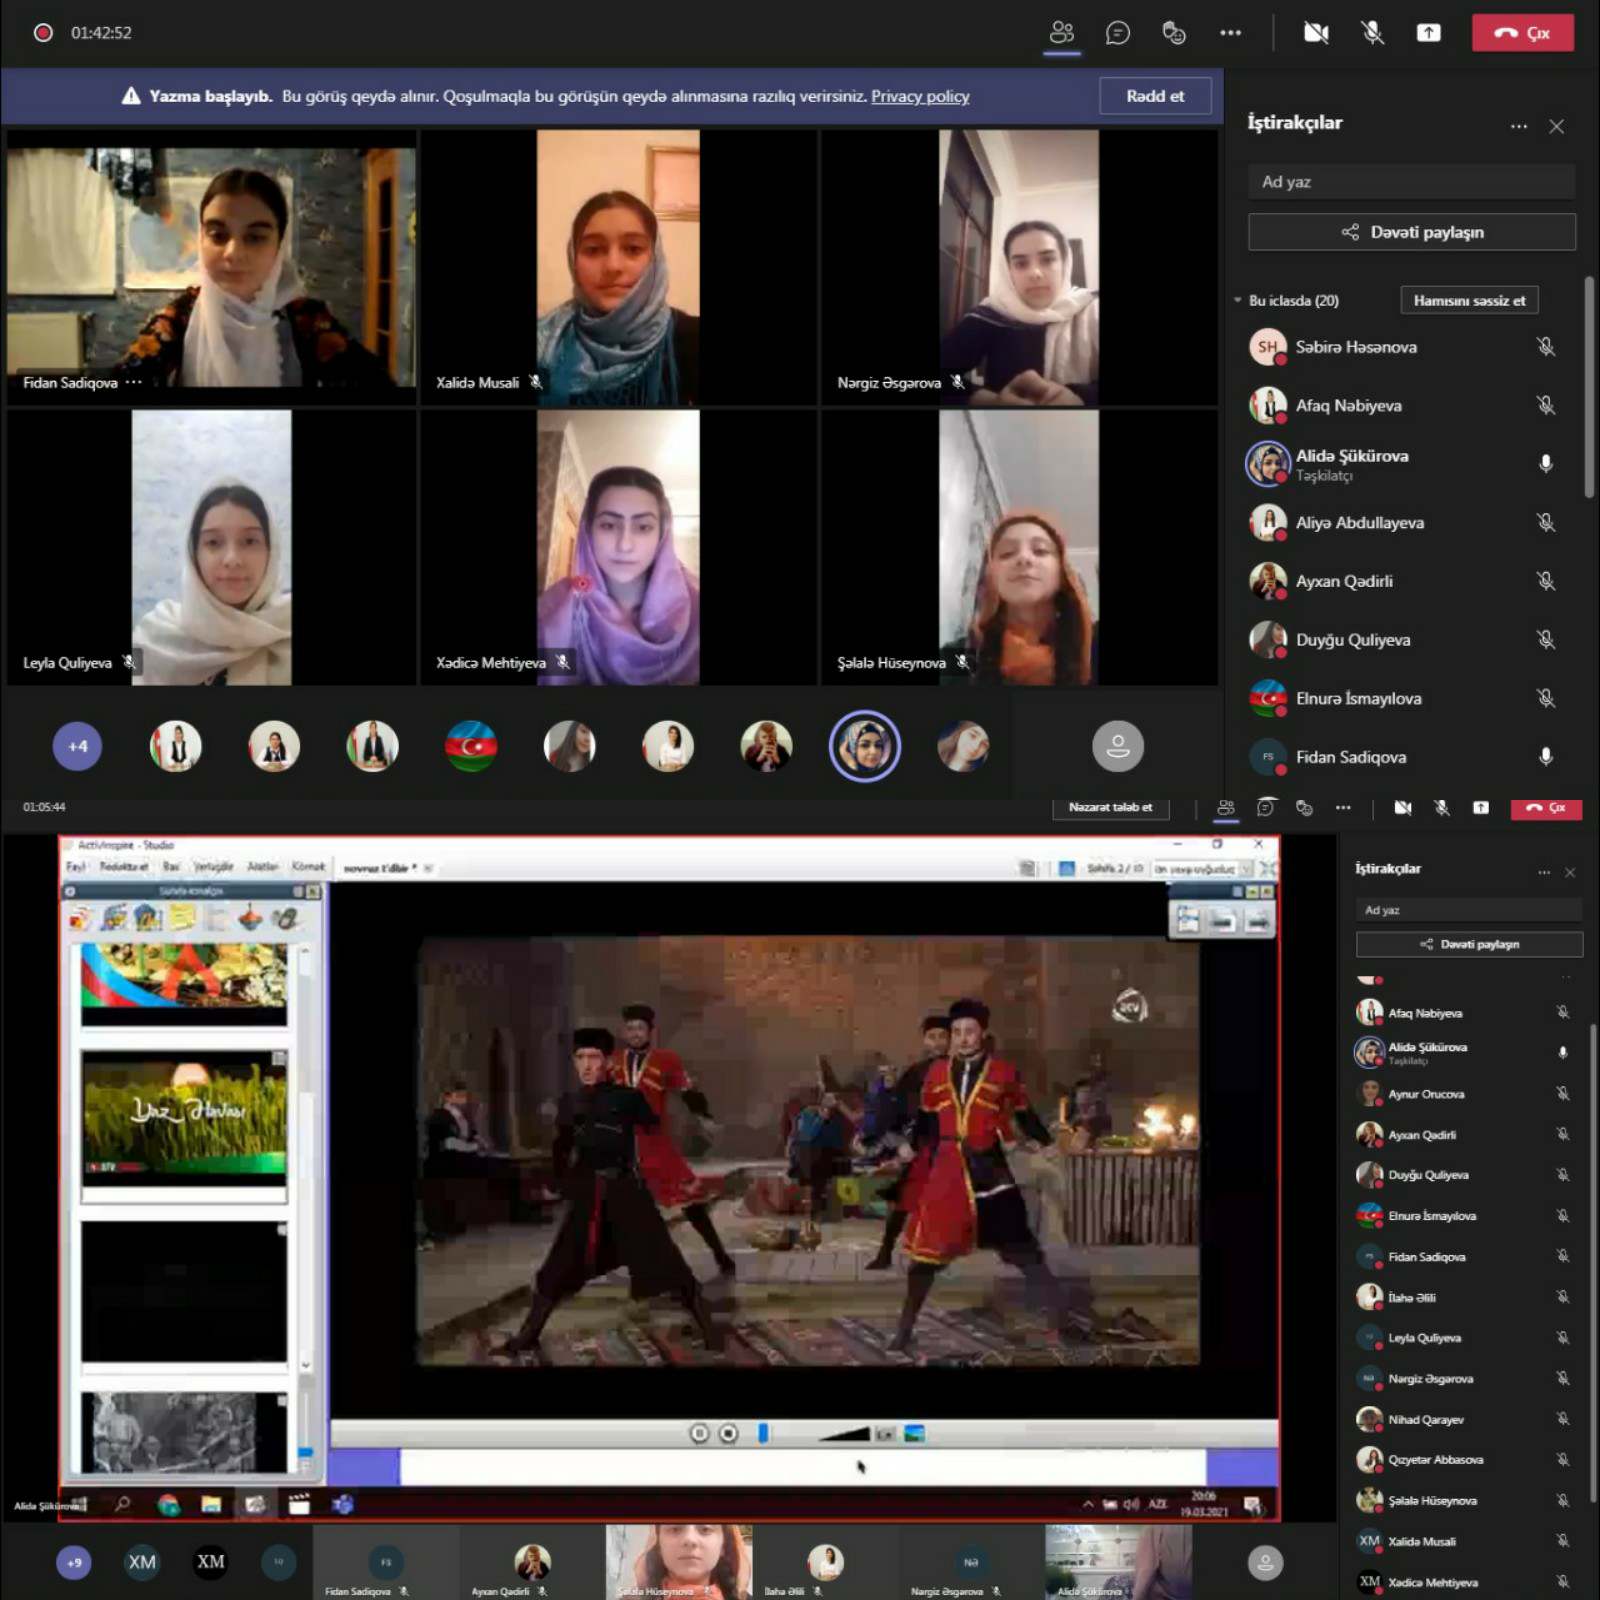This screenshot has width=1600, height=1600.
Task: Open second browser icon in ActivInspire panel
Action: click(x=114, y=917)
